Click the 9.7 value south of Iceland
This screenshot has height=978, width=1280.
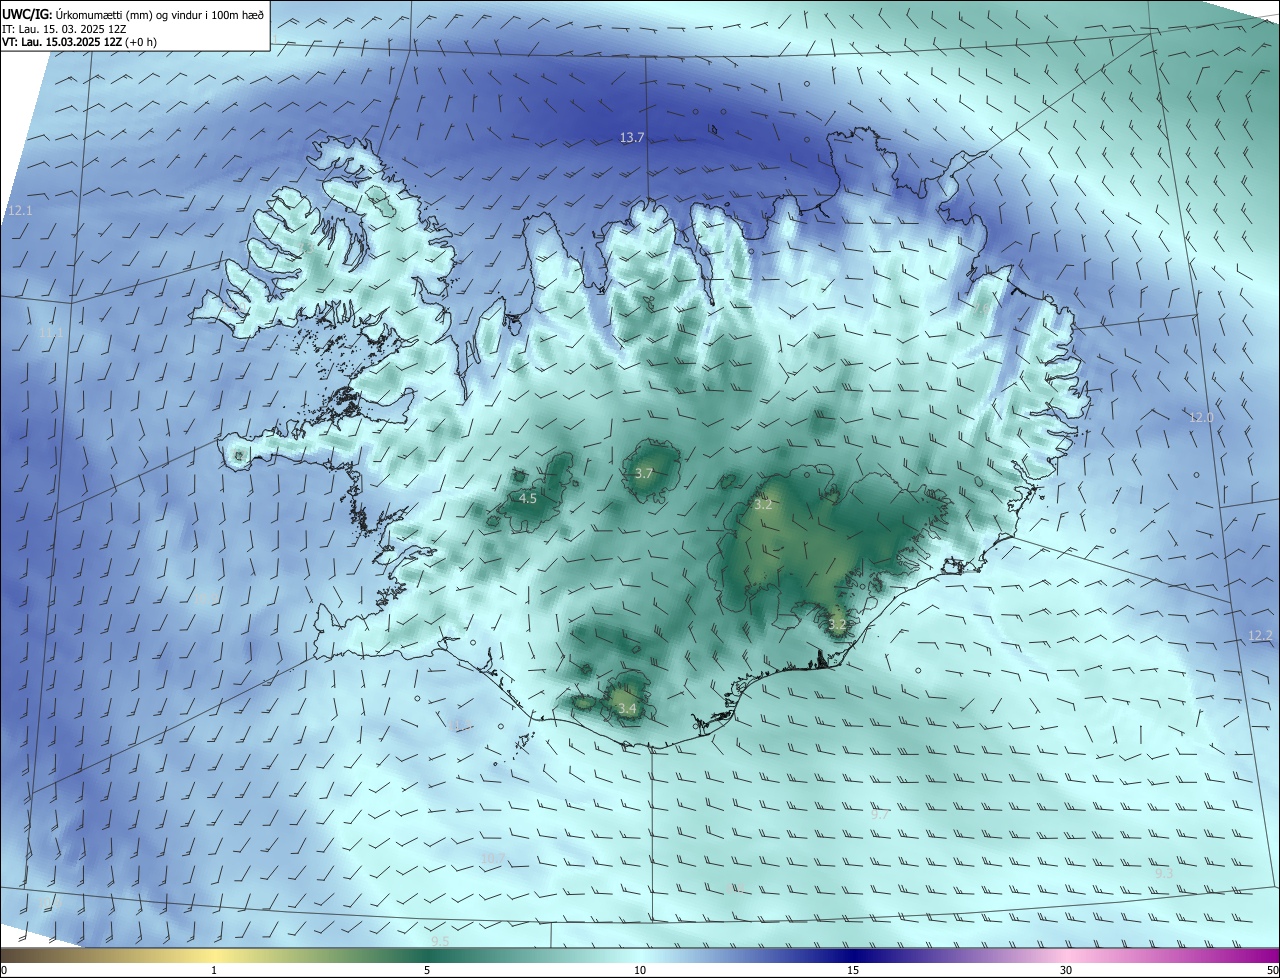pos(880,815)
